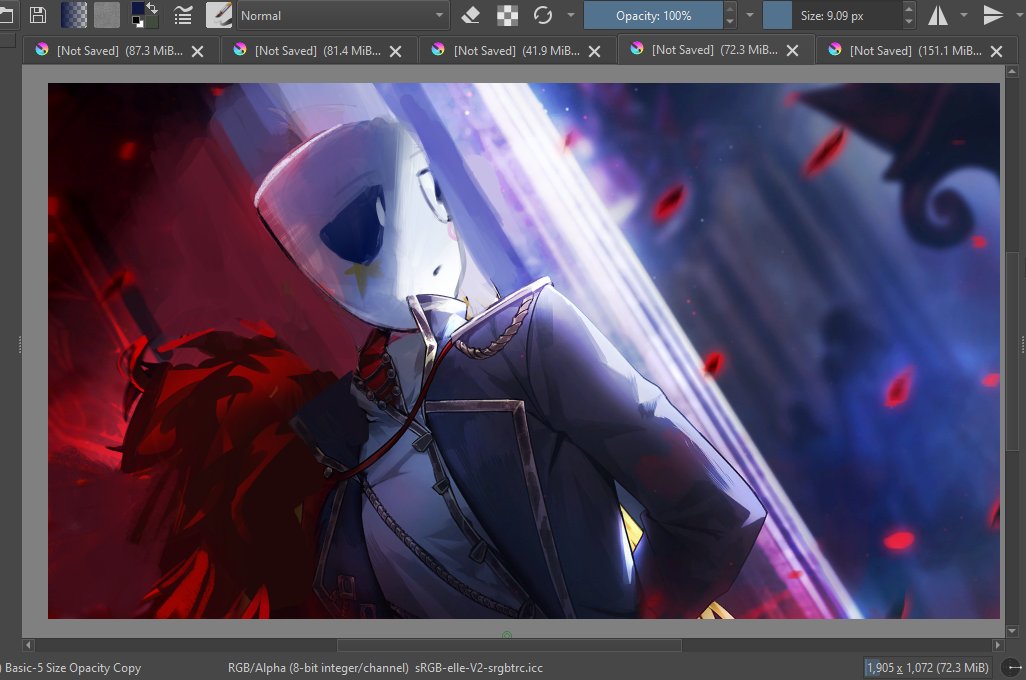
Task: Expand dropdown arrow next to reload preset
Action: click(x=571, y=14)
